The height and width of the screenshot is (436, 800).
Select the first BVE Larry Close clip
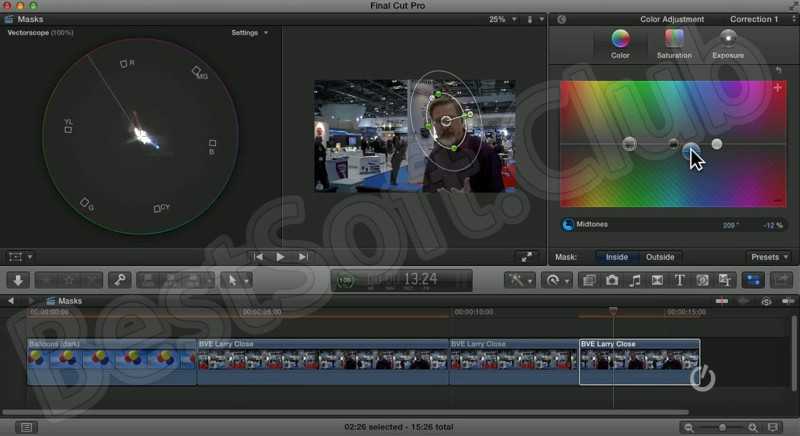[323, 362]
